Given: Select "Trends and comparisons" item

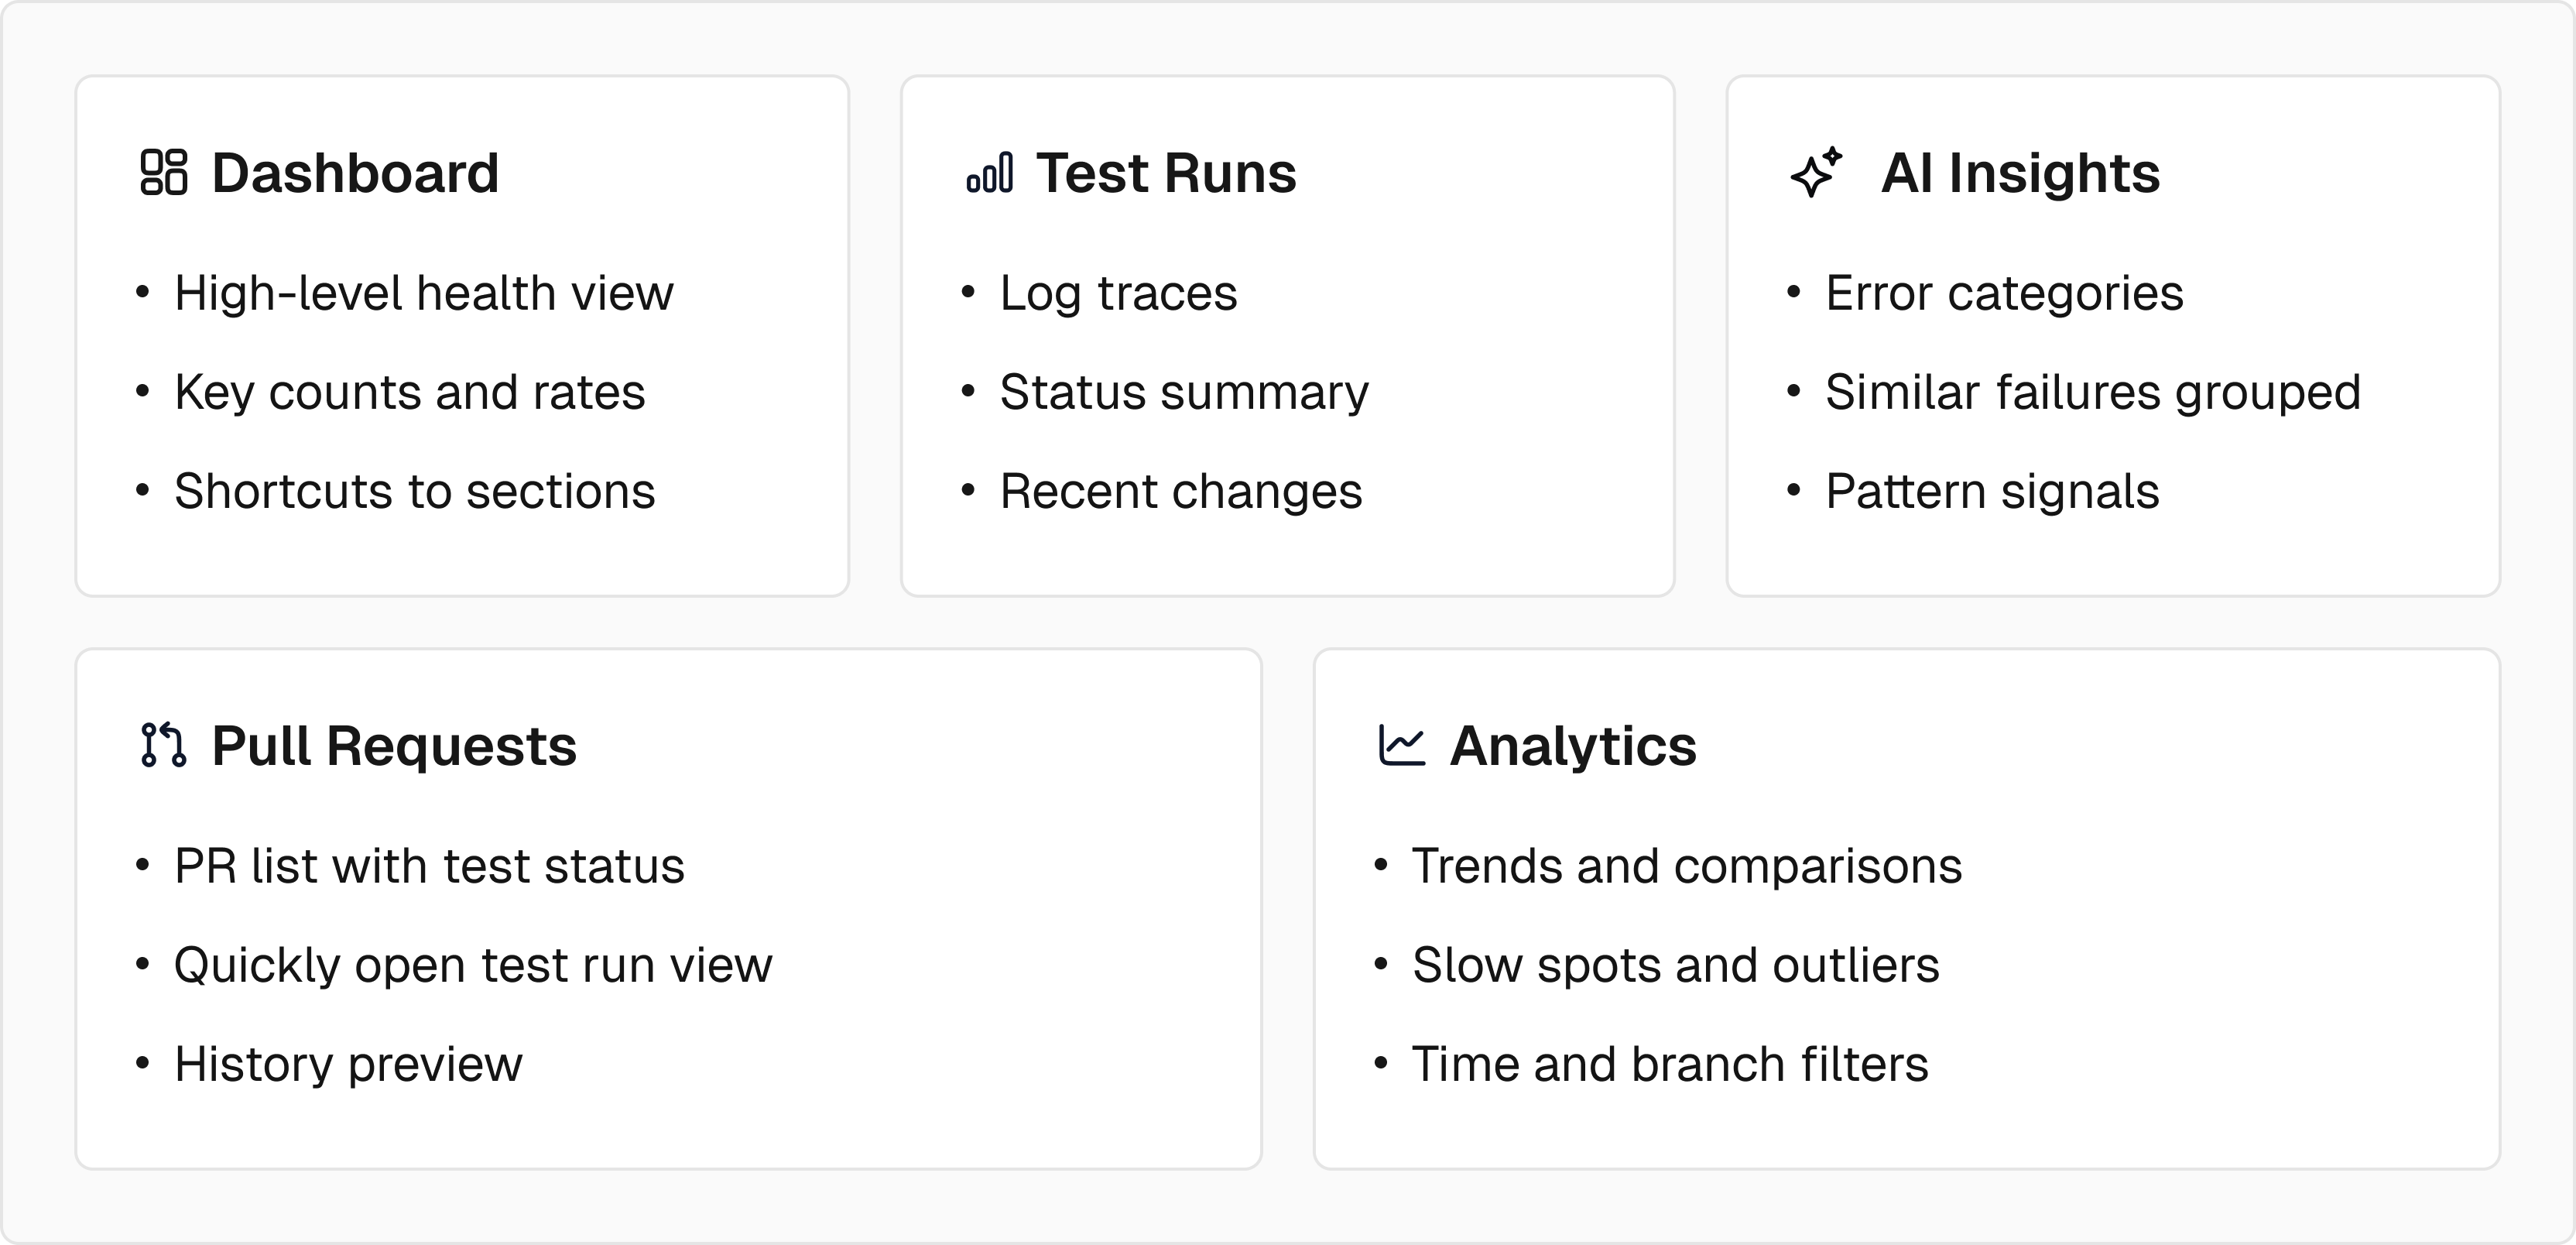Looking at the screenshot, I should 1686,866.
